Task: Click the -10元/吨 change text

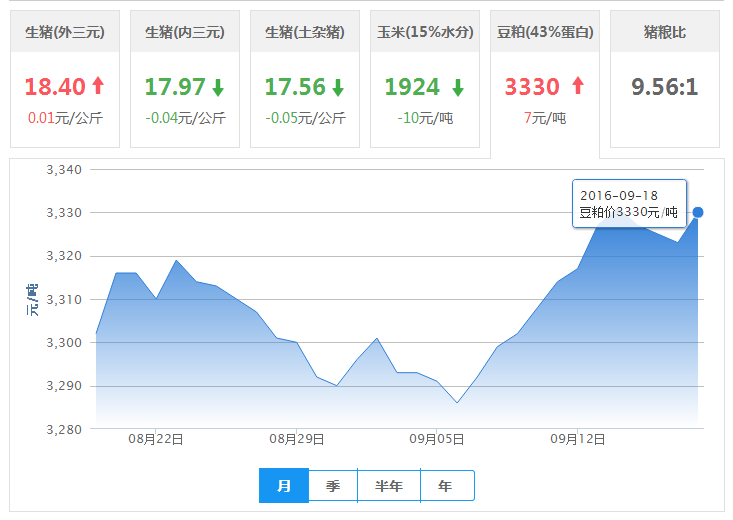Action: [425, 118]
